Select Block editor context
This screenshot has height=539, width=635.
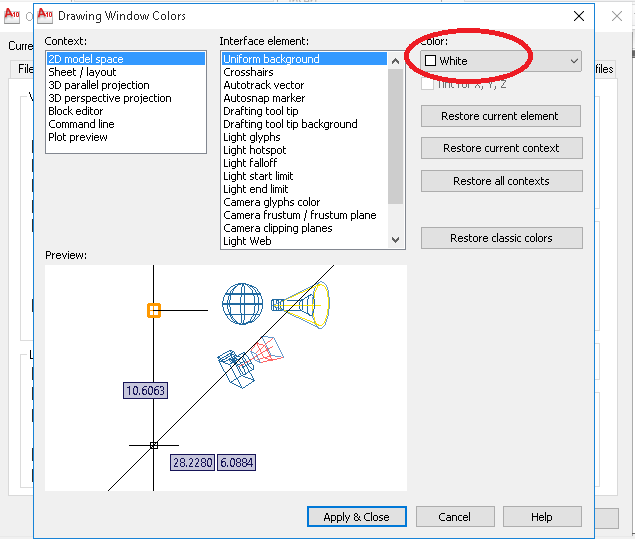(x=126, y=111)
